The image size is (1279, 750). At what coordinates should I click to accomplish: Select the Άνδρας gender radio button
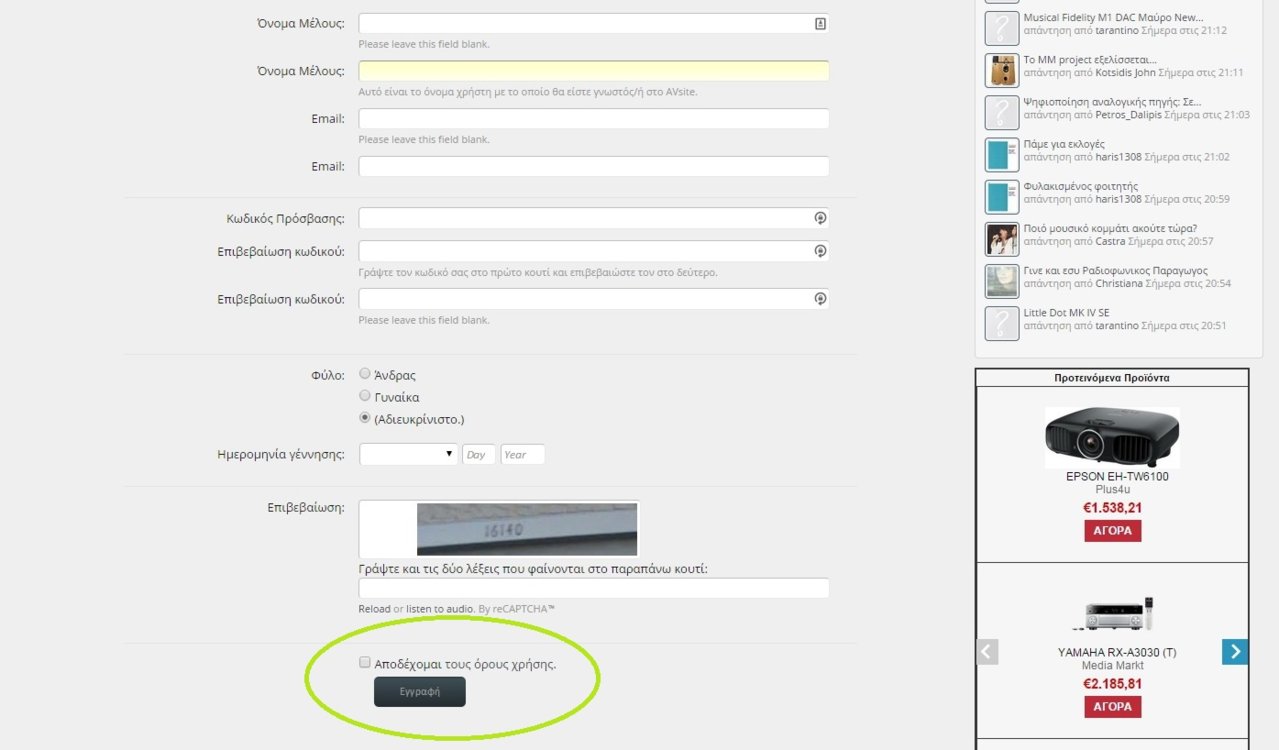[x=365, y=374]
